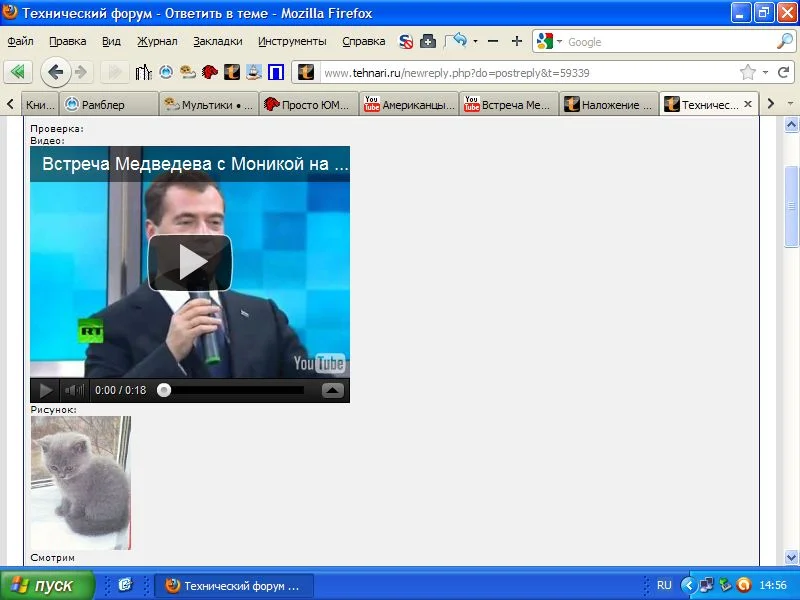Switch to the Американцы YouTube tab
The height and width of the screenshot is (600, 800).
tap(409, 105)
